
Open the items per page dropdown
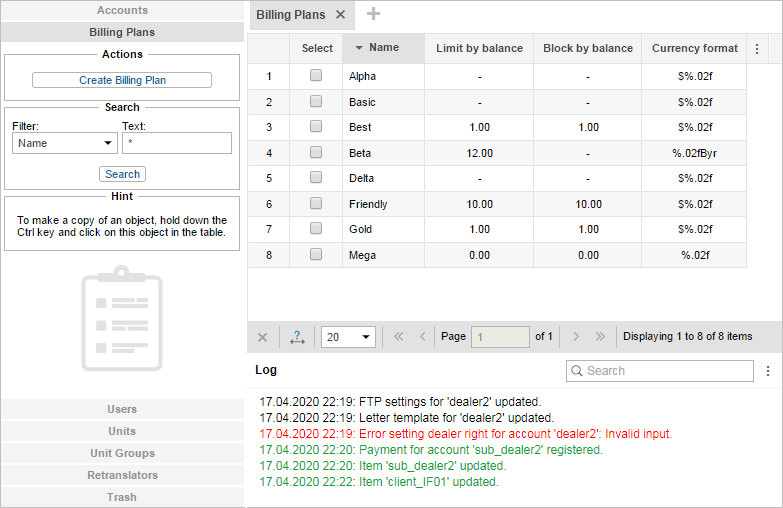[x=348, y=337]
